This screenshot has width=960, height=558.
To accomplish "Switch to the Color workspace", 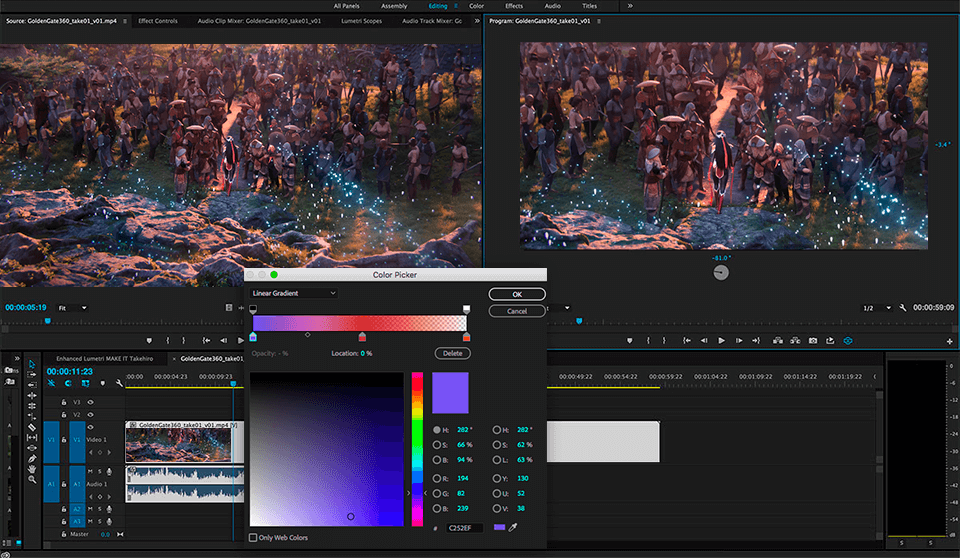I will [476, 6].
